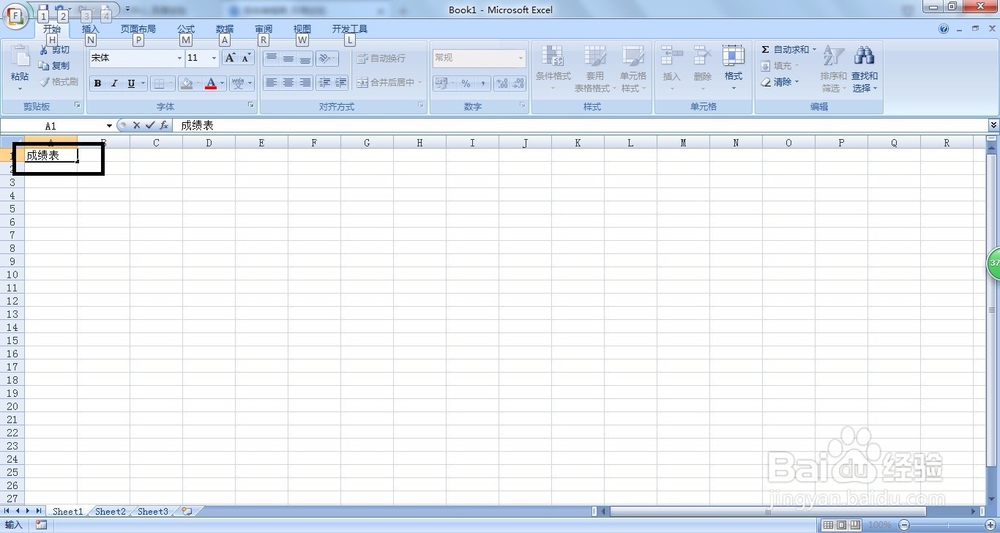Cancel the formula bar entry
1000x533 pixels.
pyautogui.click(x=136, y=126)
